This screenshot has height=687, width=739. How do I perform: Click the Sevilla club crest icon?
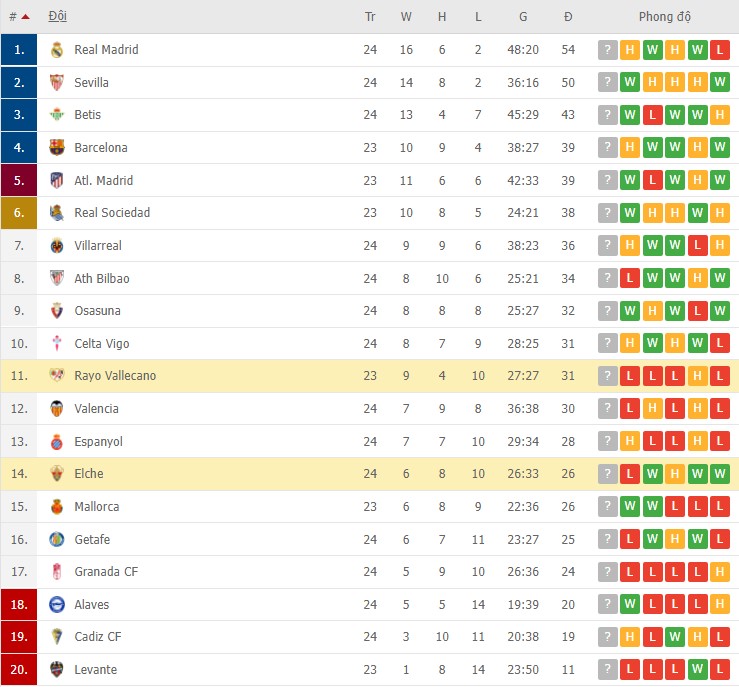click(57, 83)
